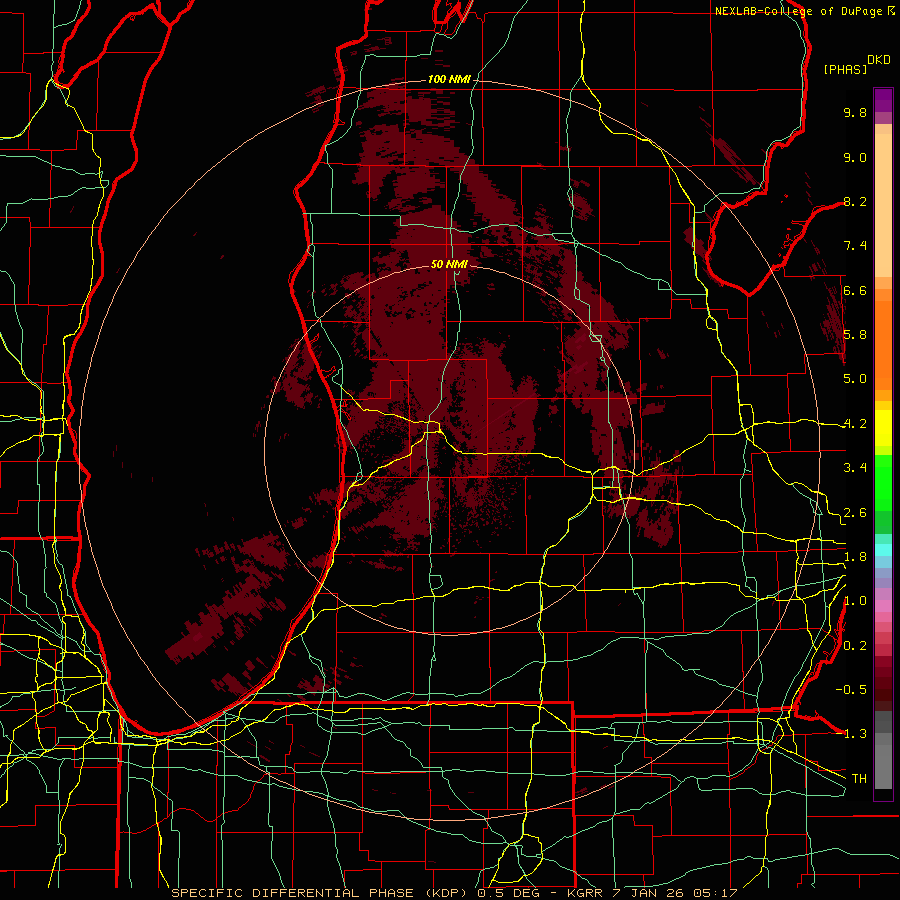900x900 pixels.
Task: Click the 2.6 value on color scale
Action: (855, 513)
